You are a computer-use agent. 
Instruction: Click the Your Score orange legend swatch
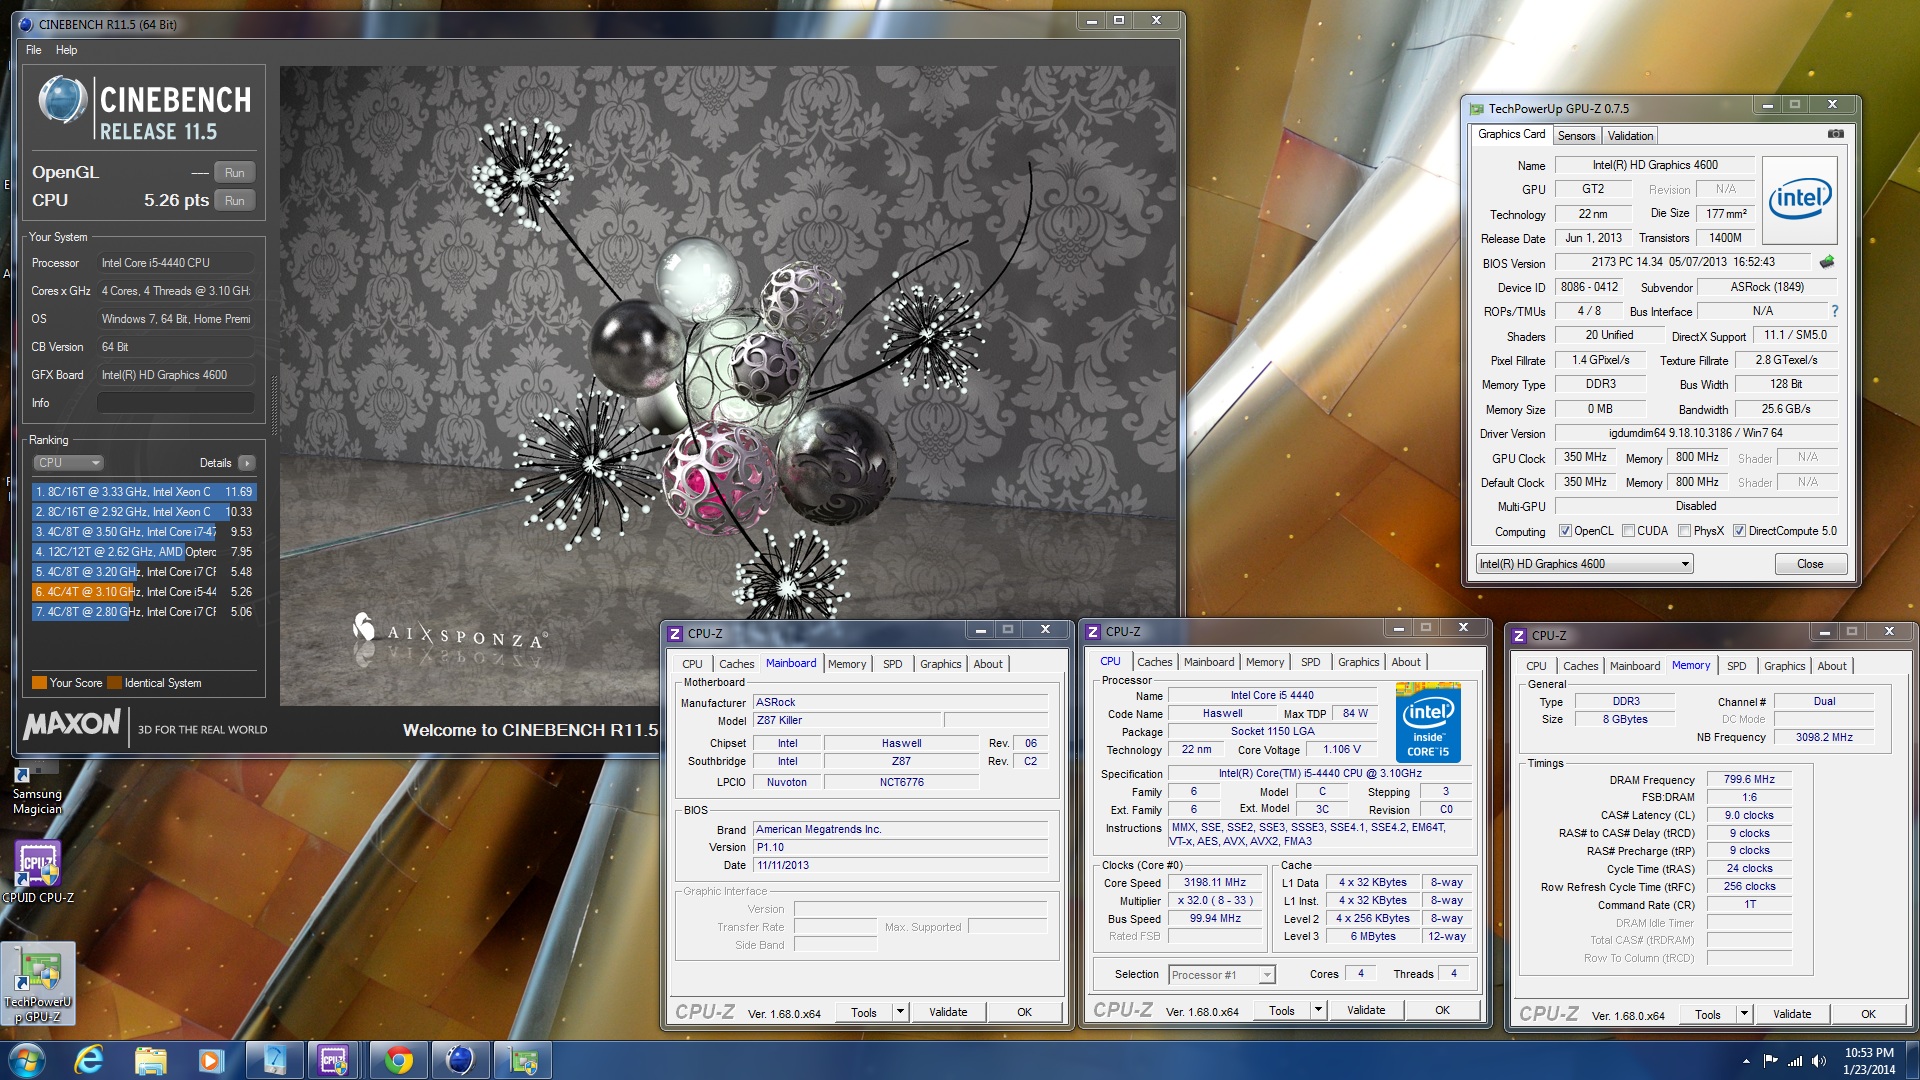[39, 683]
